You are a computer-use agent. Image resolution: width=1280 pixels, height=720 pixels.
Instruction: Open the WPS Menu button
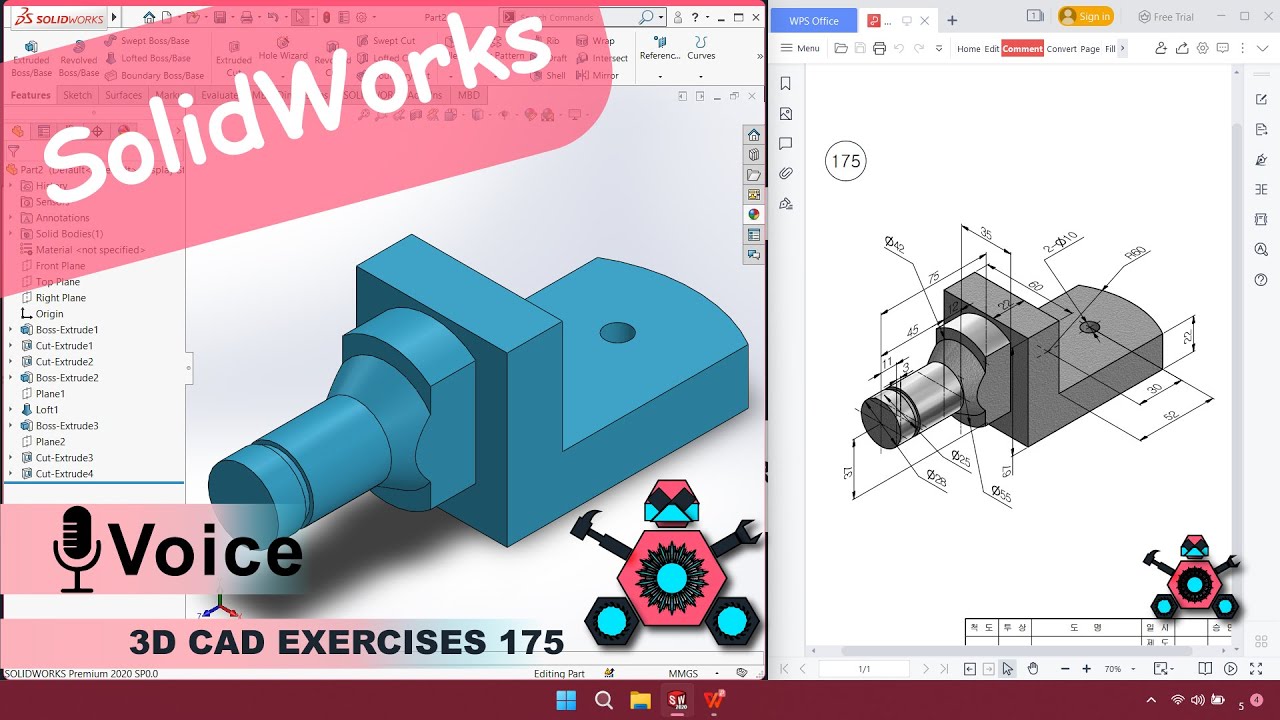[800, 48]
